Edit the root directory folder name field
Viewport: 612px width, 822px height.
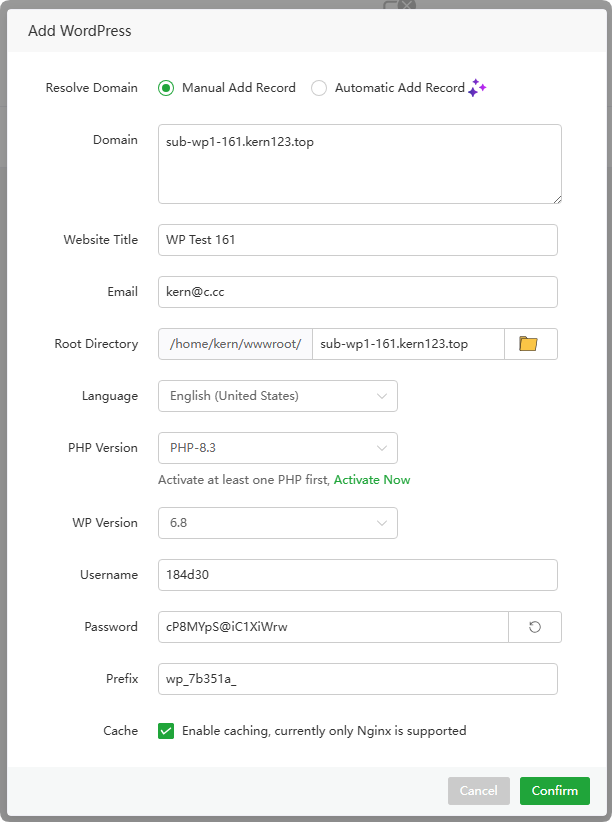tap(408, 344)
